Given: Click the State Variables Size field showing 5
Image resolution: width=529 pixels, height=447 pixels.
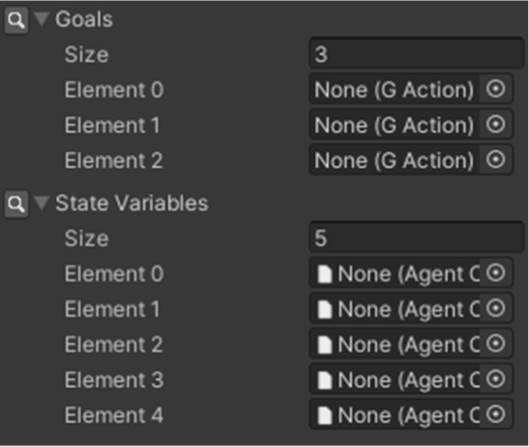Looking at the screenshot, I should click(x=416, y=238).
